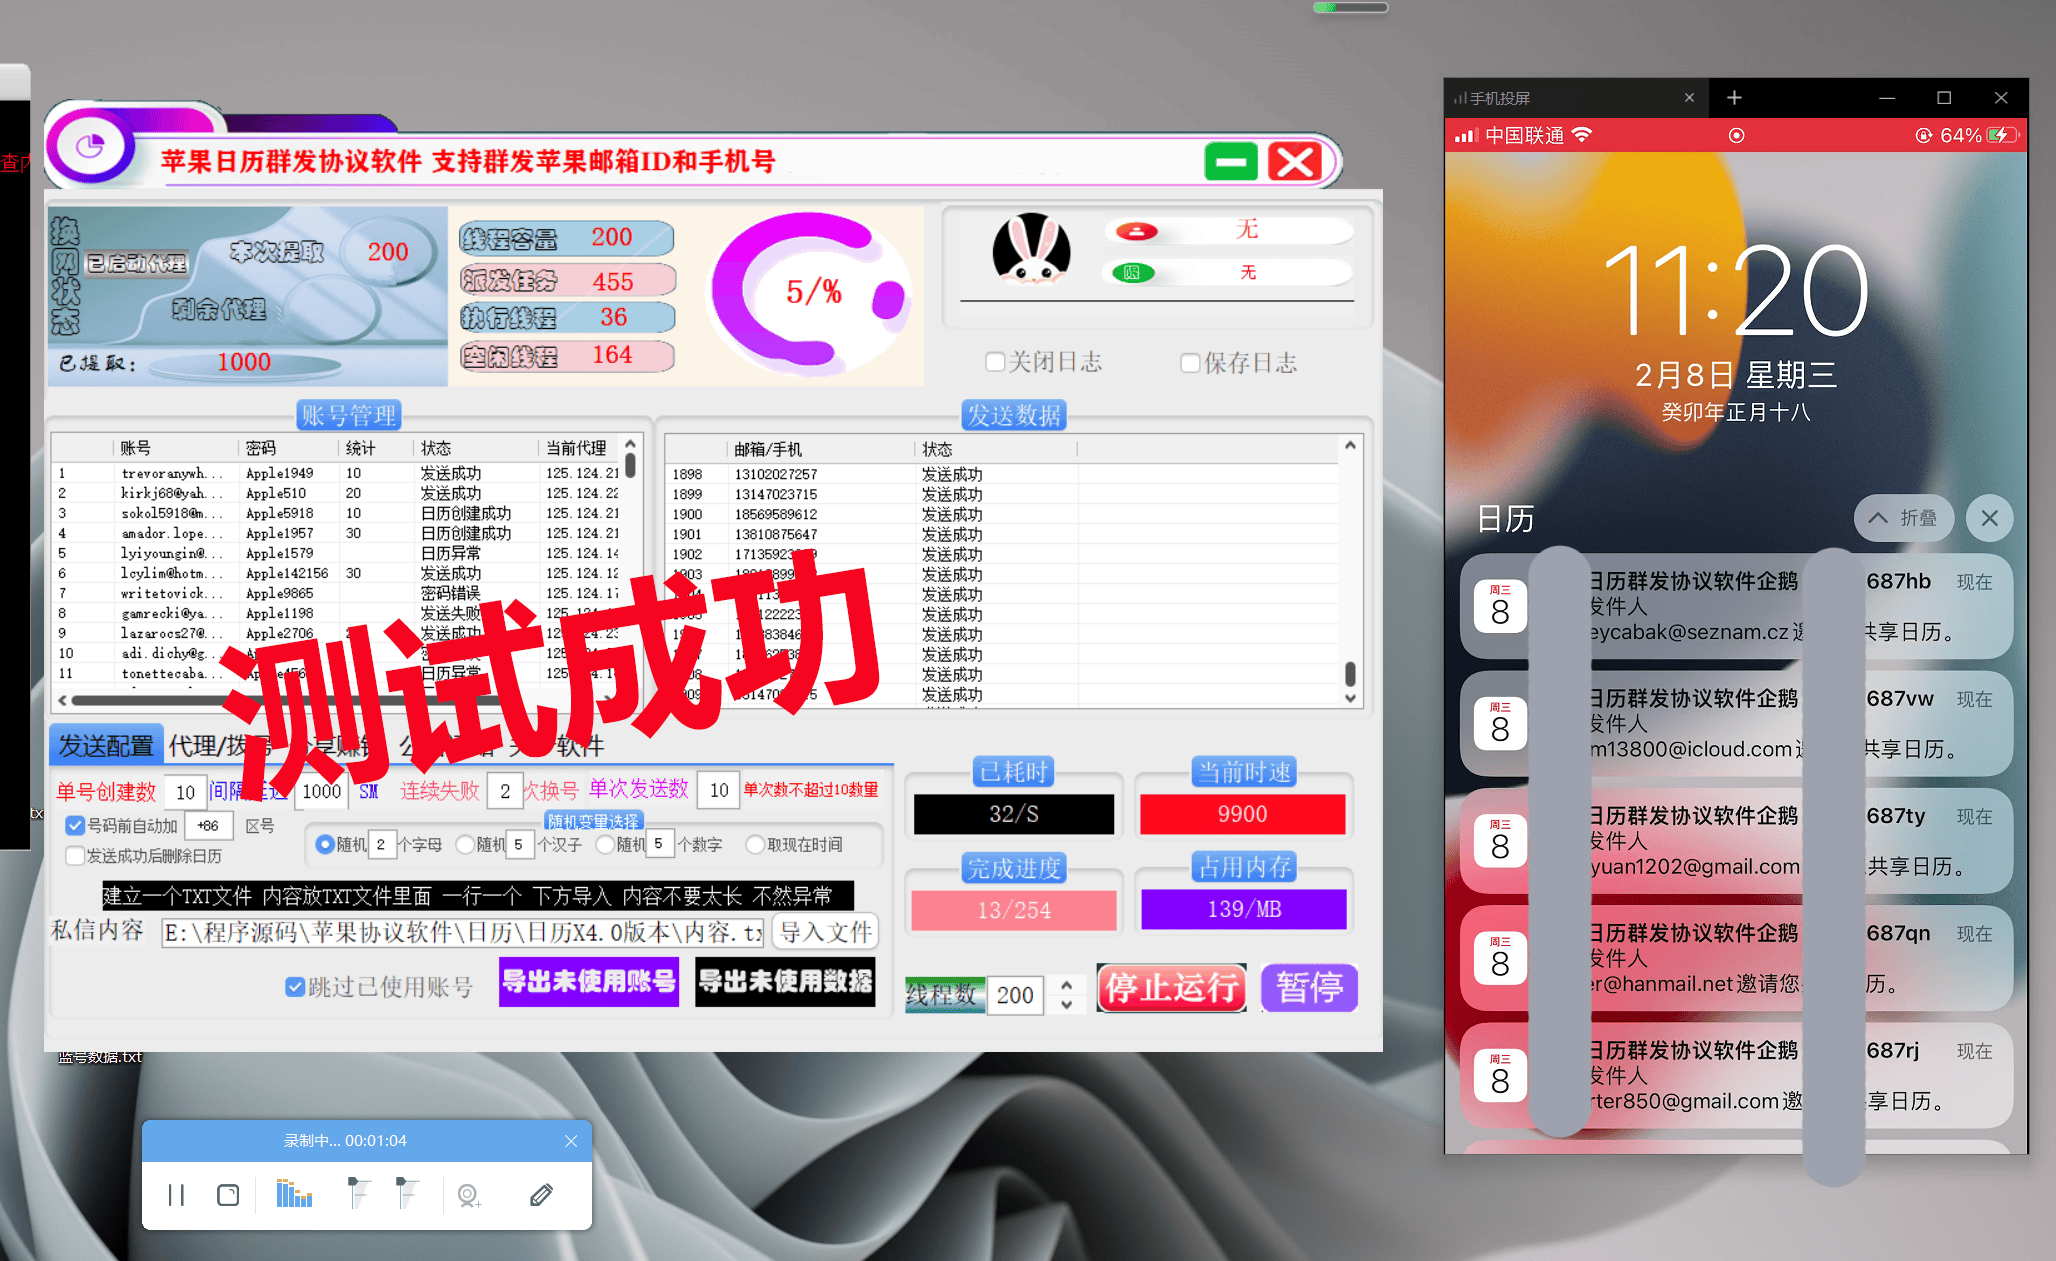
Task: Increase 线程数 with up arrow
Action: pyautogui.click(x=1067, y=984)
